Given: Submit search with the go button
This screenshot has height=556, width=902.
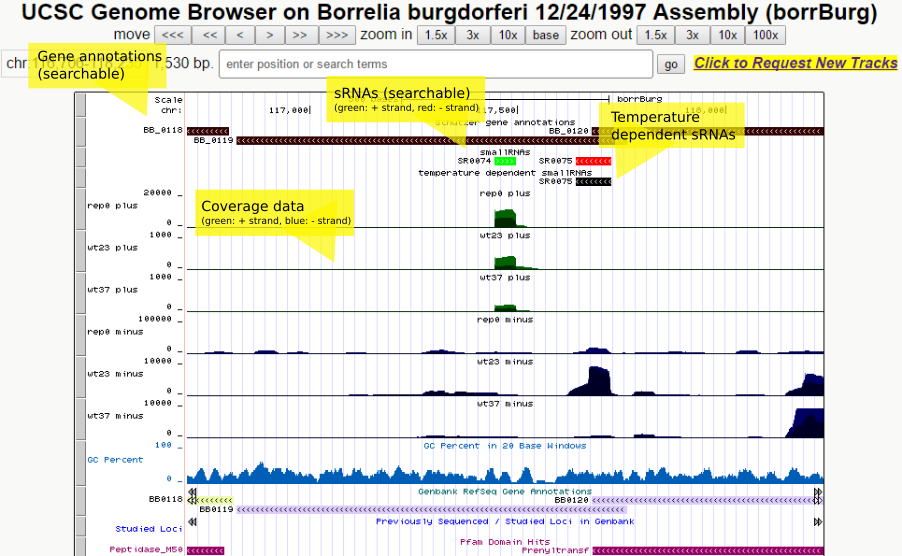Looking at the screenshot, I should click(x=671, y=64).
